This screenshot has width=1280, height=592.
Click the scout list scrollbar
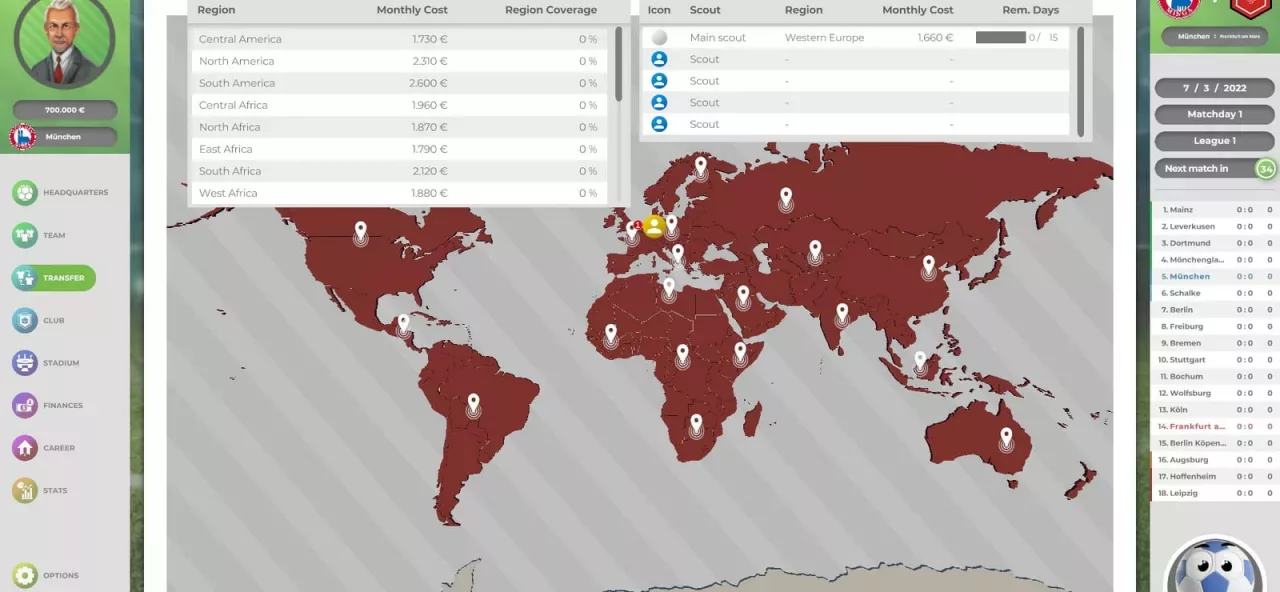tap(1080, 80)
